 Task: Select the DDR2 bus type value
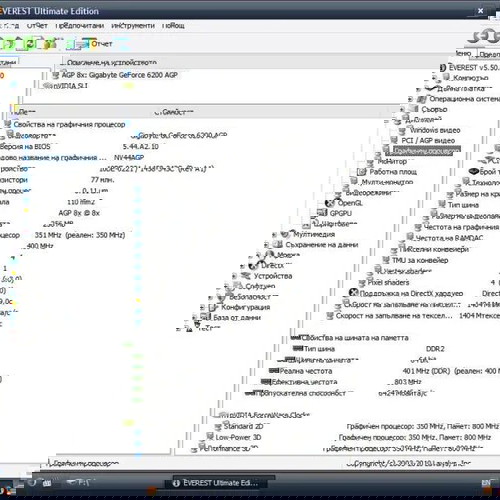(x=435, y=349)
